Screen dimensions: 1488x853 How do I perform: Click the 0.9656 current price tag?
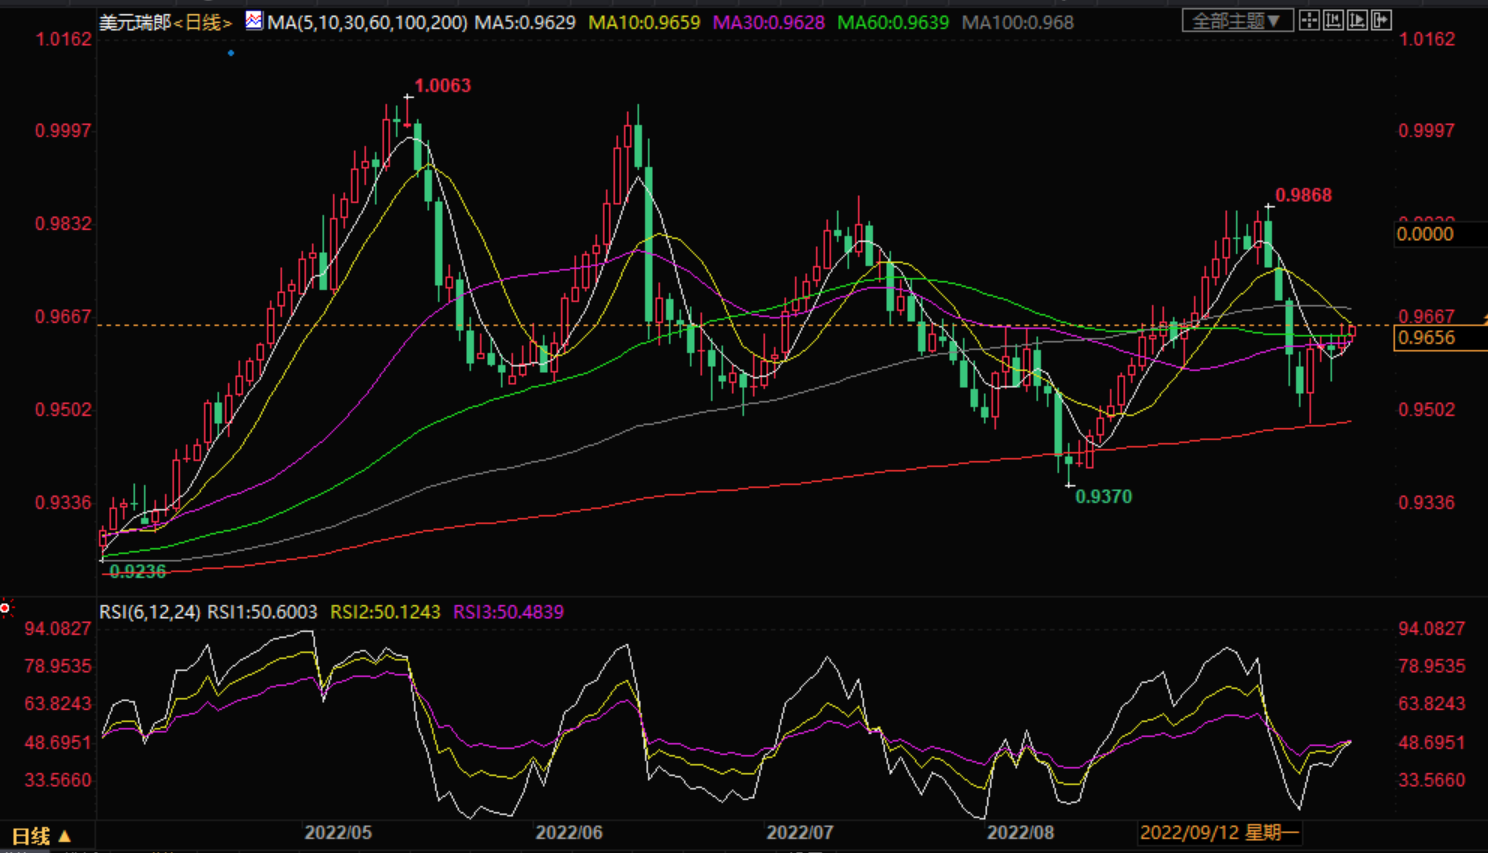pyautogui.click(x=1427, y=338)
